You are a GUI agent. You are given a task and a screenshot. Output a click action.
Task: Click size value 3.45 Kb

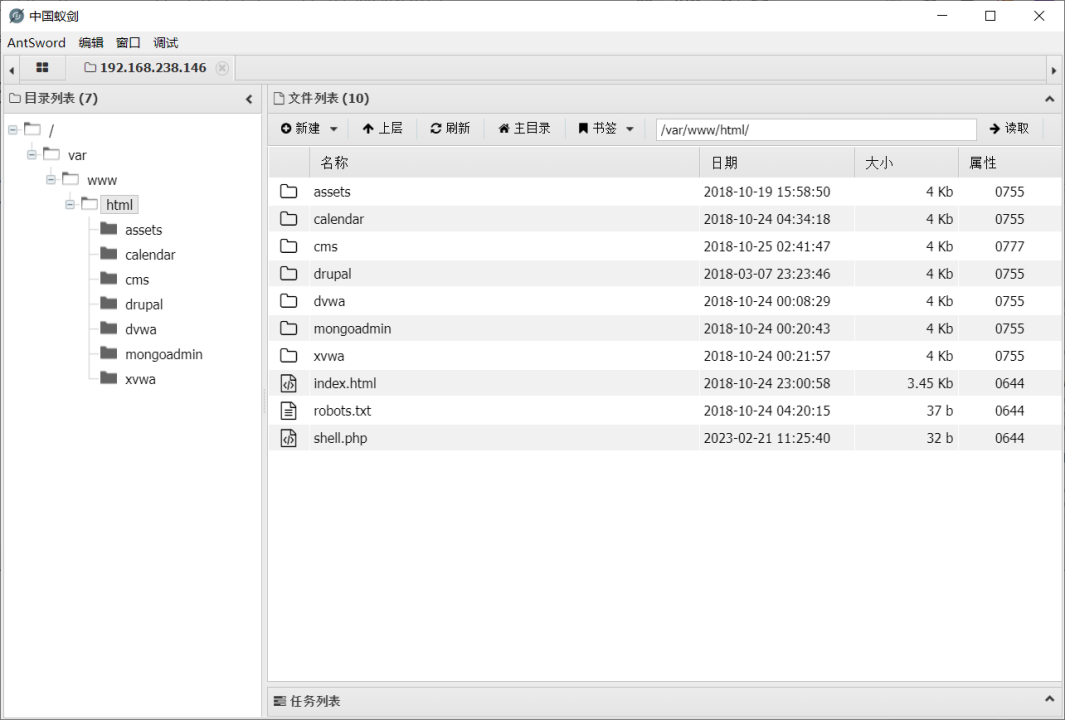coord(930,383)
